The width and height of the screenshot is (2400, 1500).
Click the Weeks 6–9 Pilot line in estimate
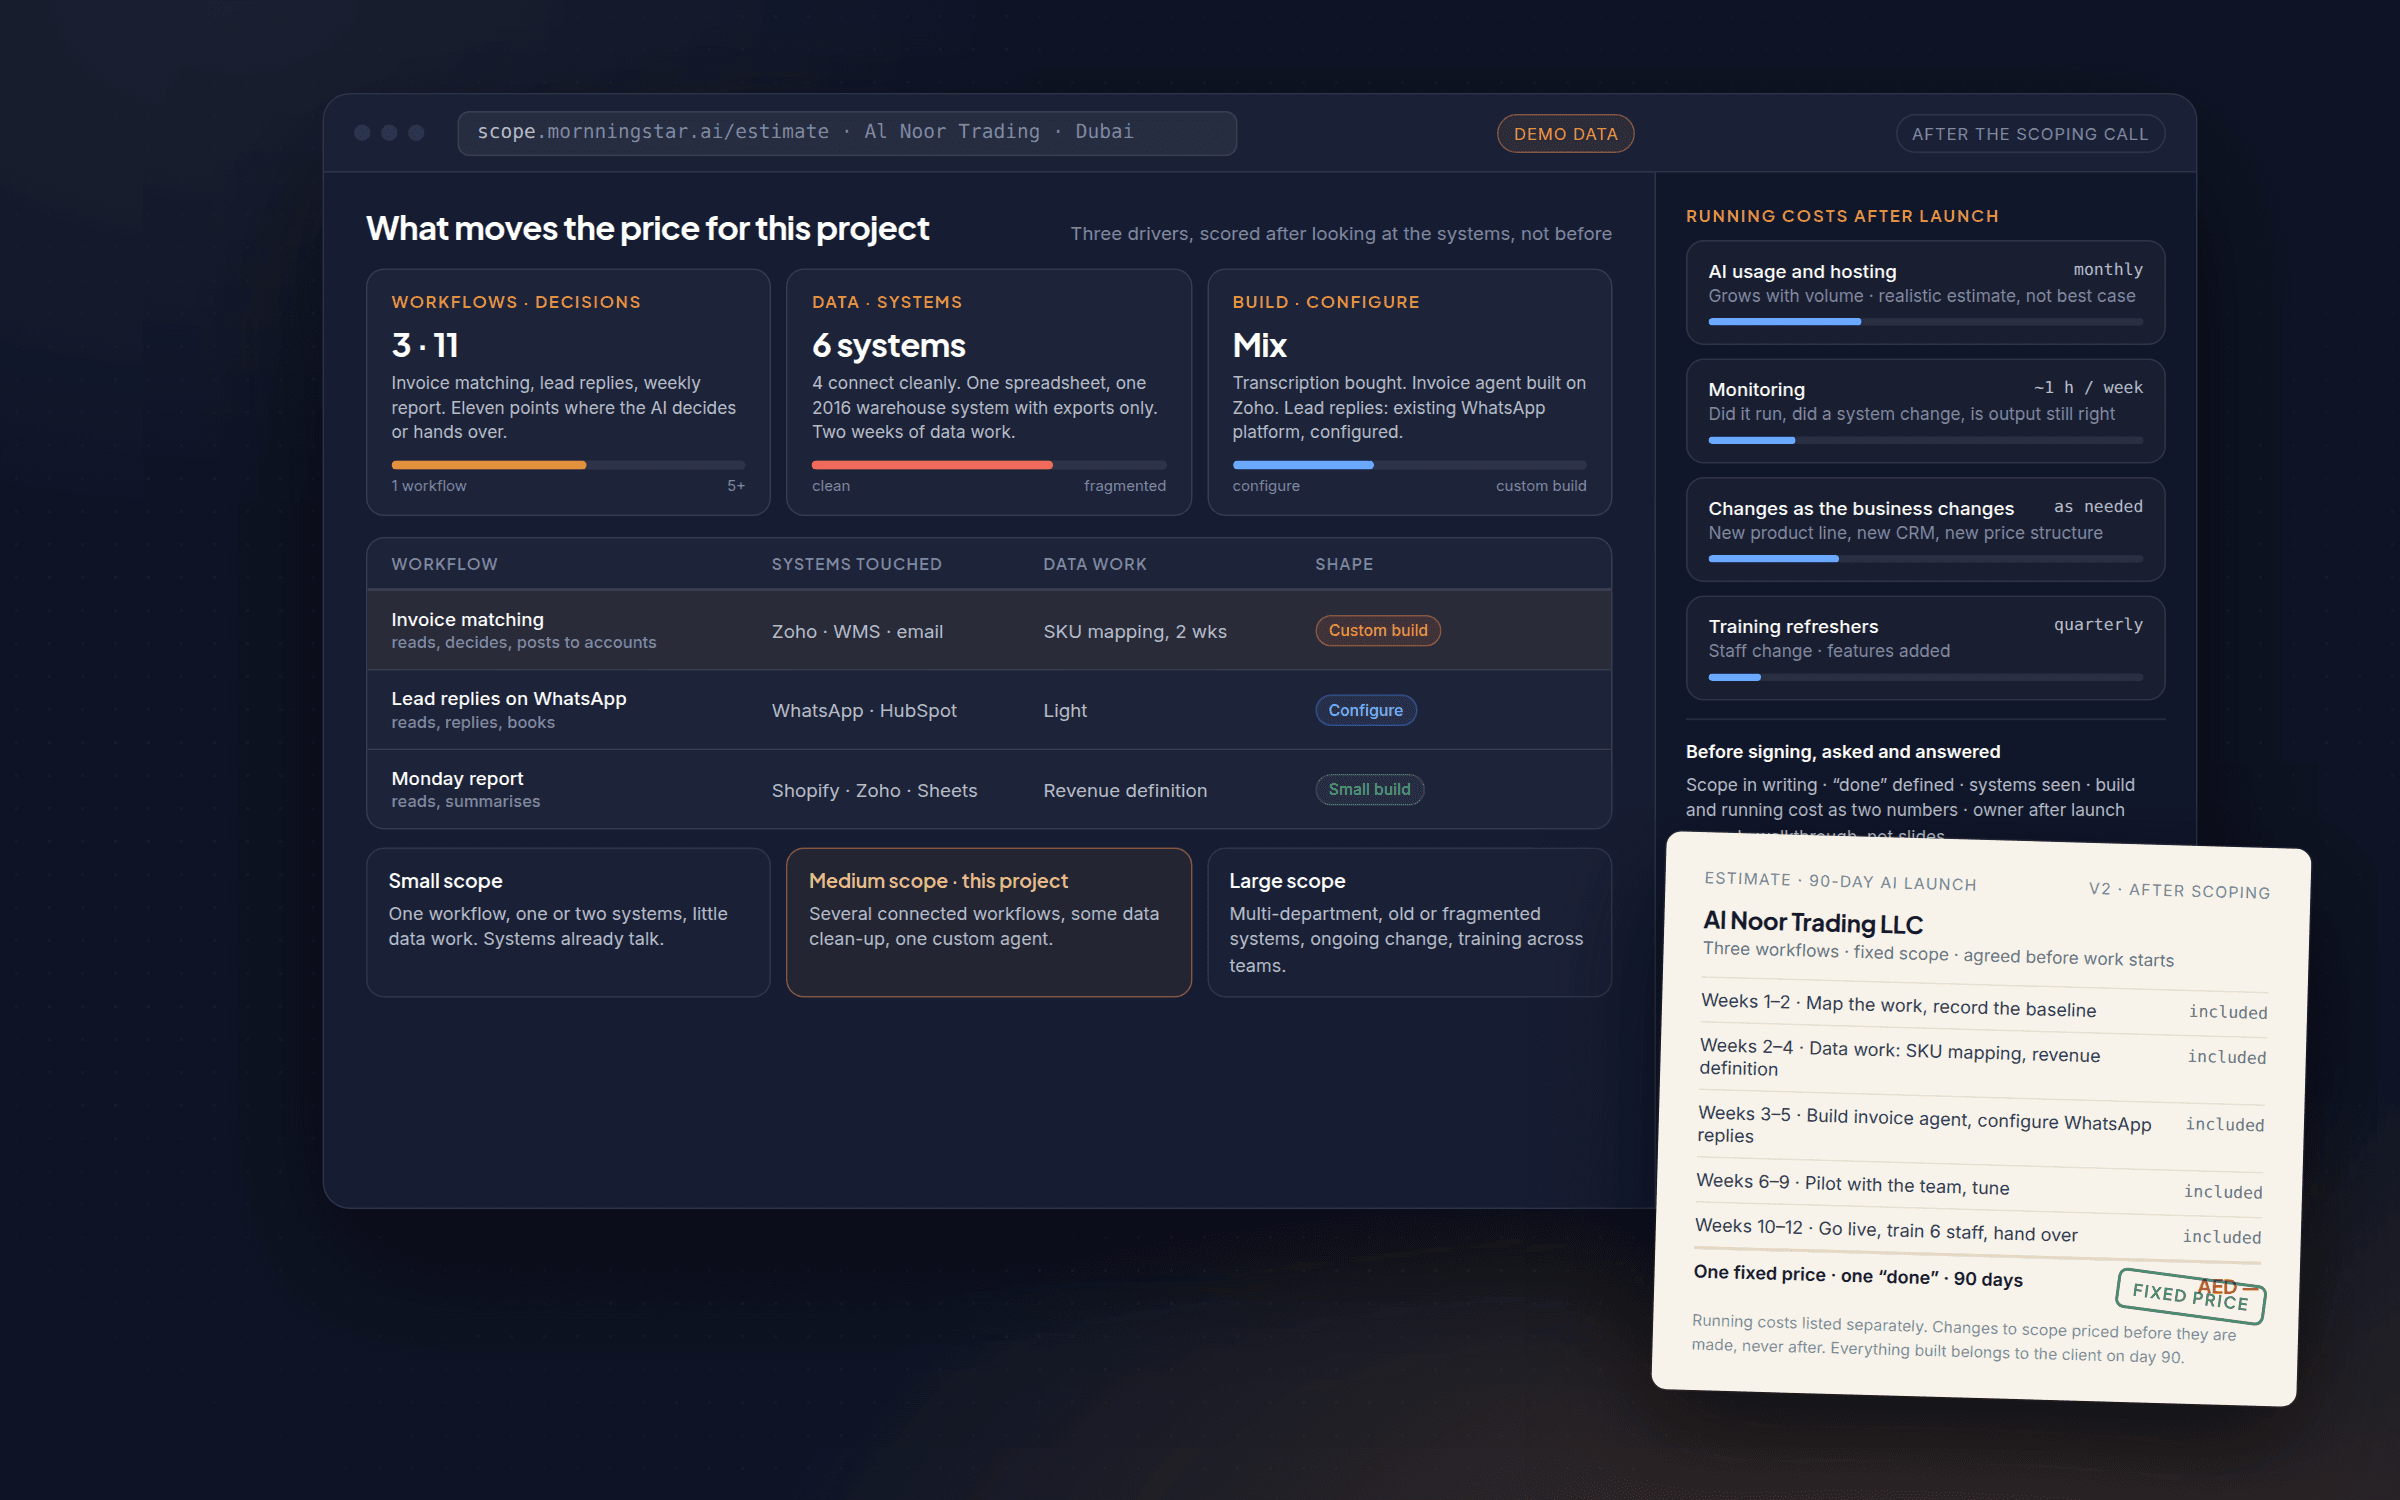(x=1980, y=1187)
